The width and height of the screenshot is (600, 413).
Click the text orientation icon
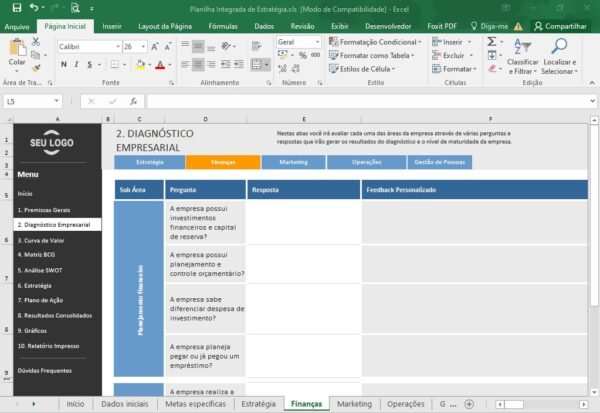(x=226, y=46)
